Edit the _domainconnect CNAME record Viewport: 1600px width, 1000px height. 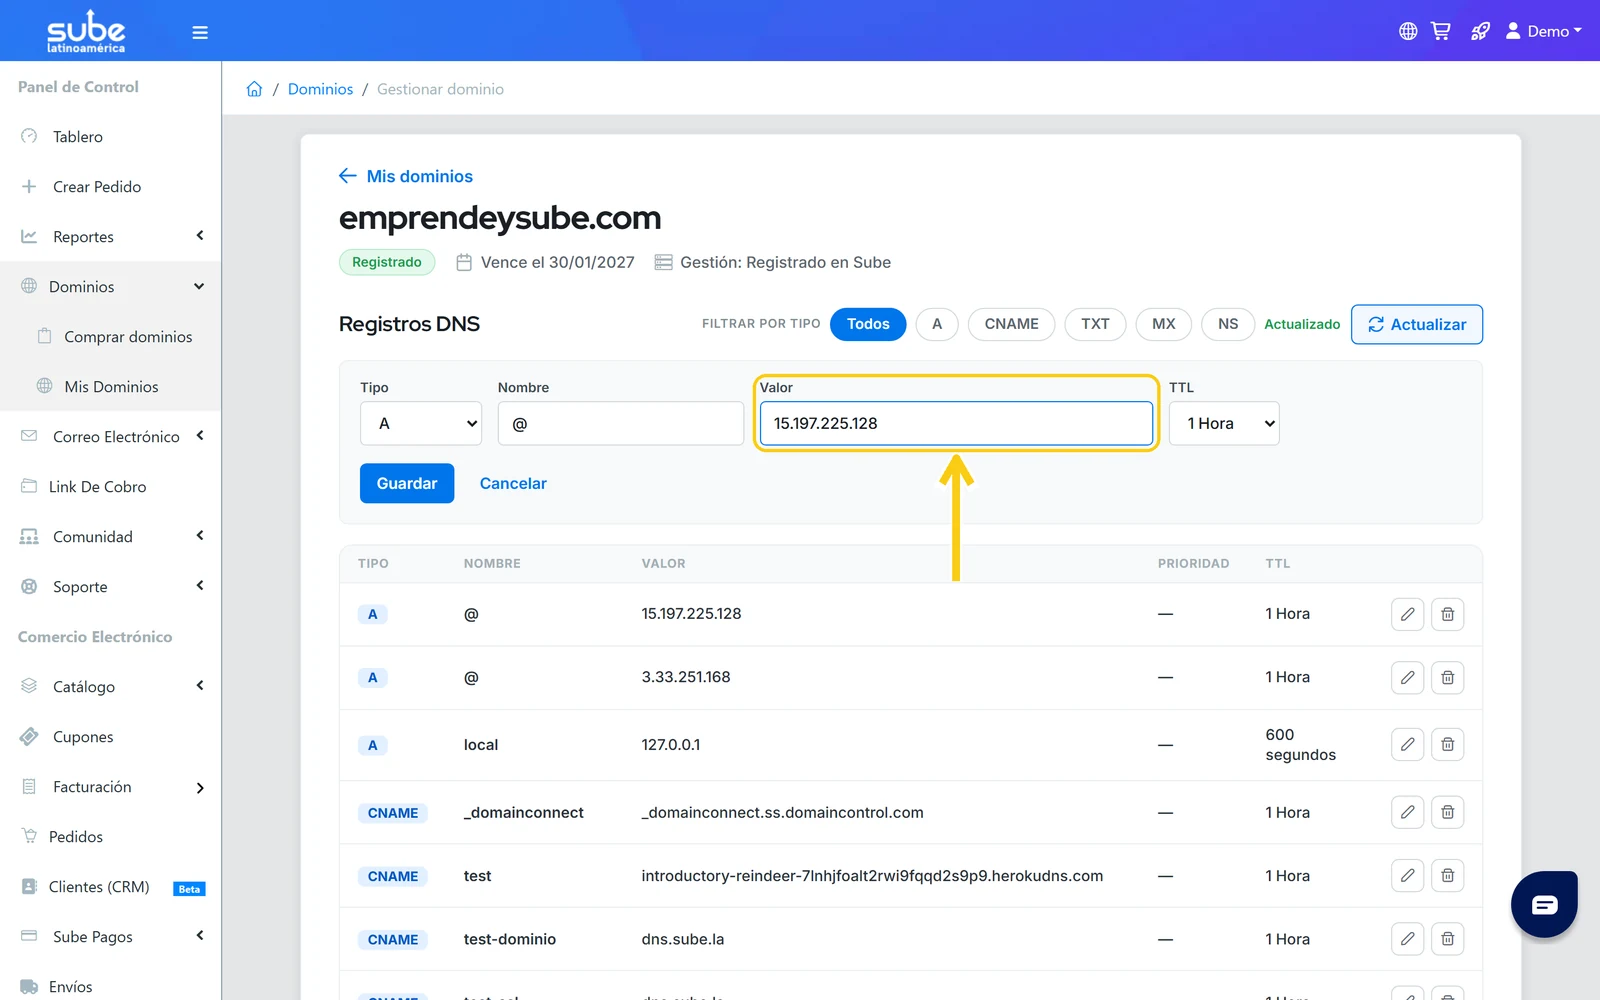tap(1407, 812)
